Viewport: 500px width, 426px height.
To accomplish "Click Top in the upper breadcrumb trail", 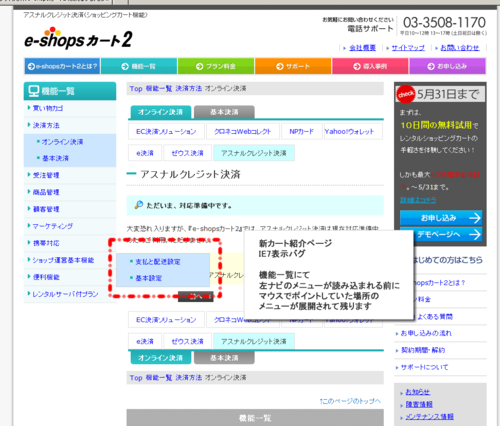I will pyautogui.click(x=136, y=89).
